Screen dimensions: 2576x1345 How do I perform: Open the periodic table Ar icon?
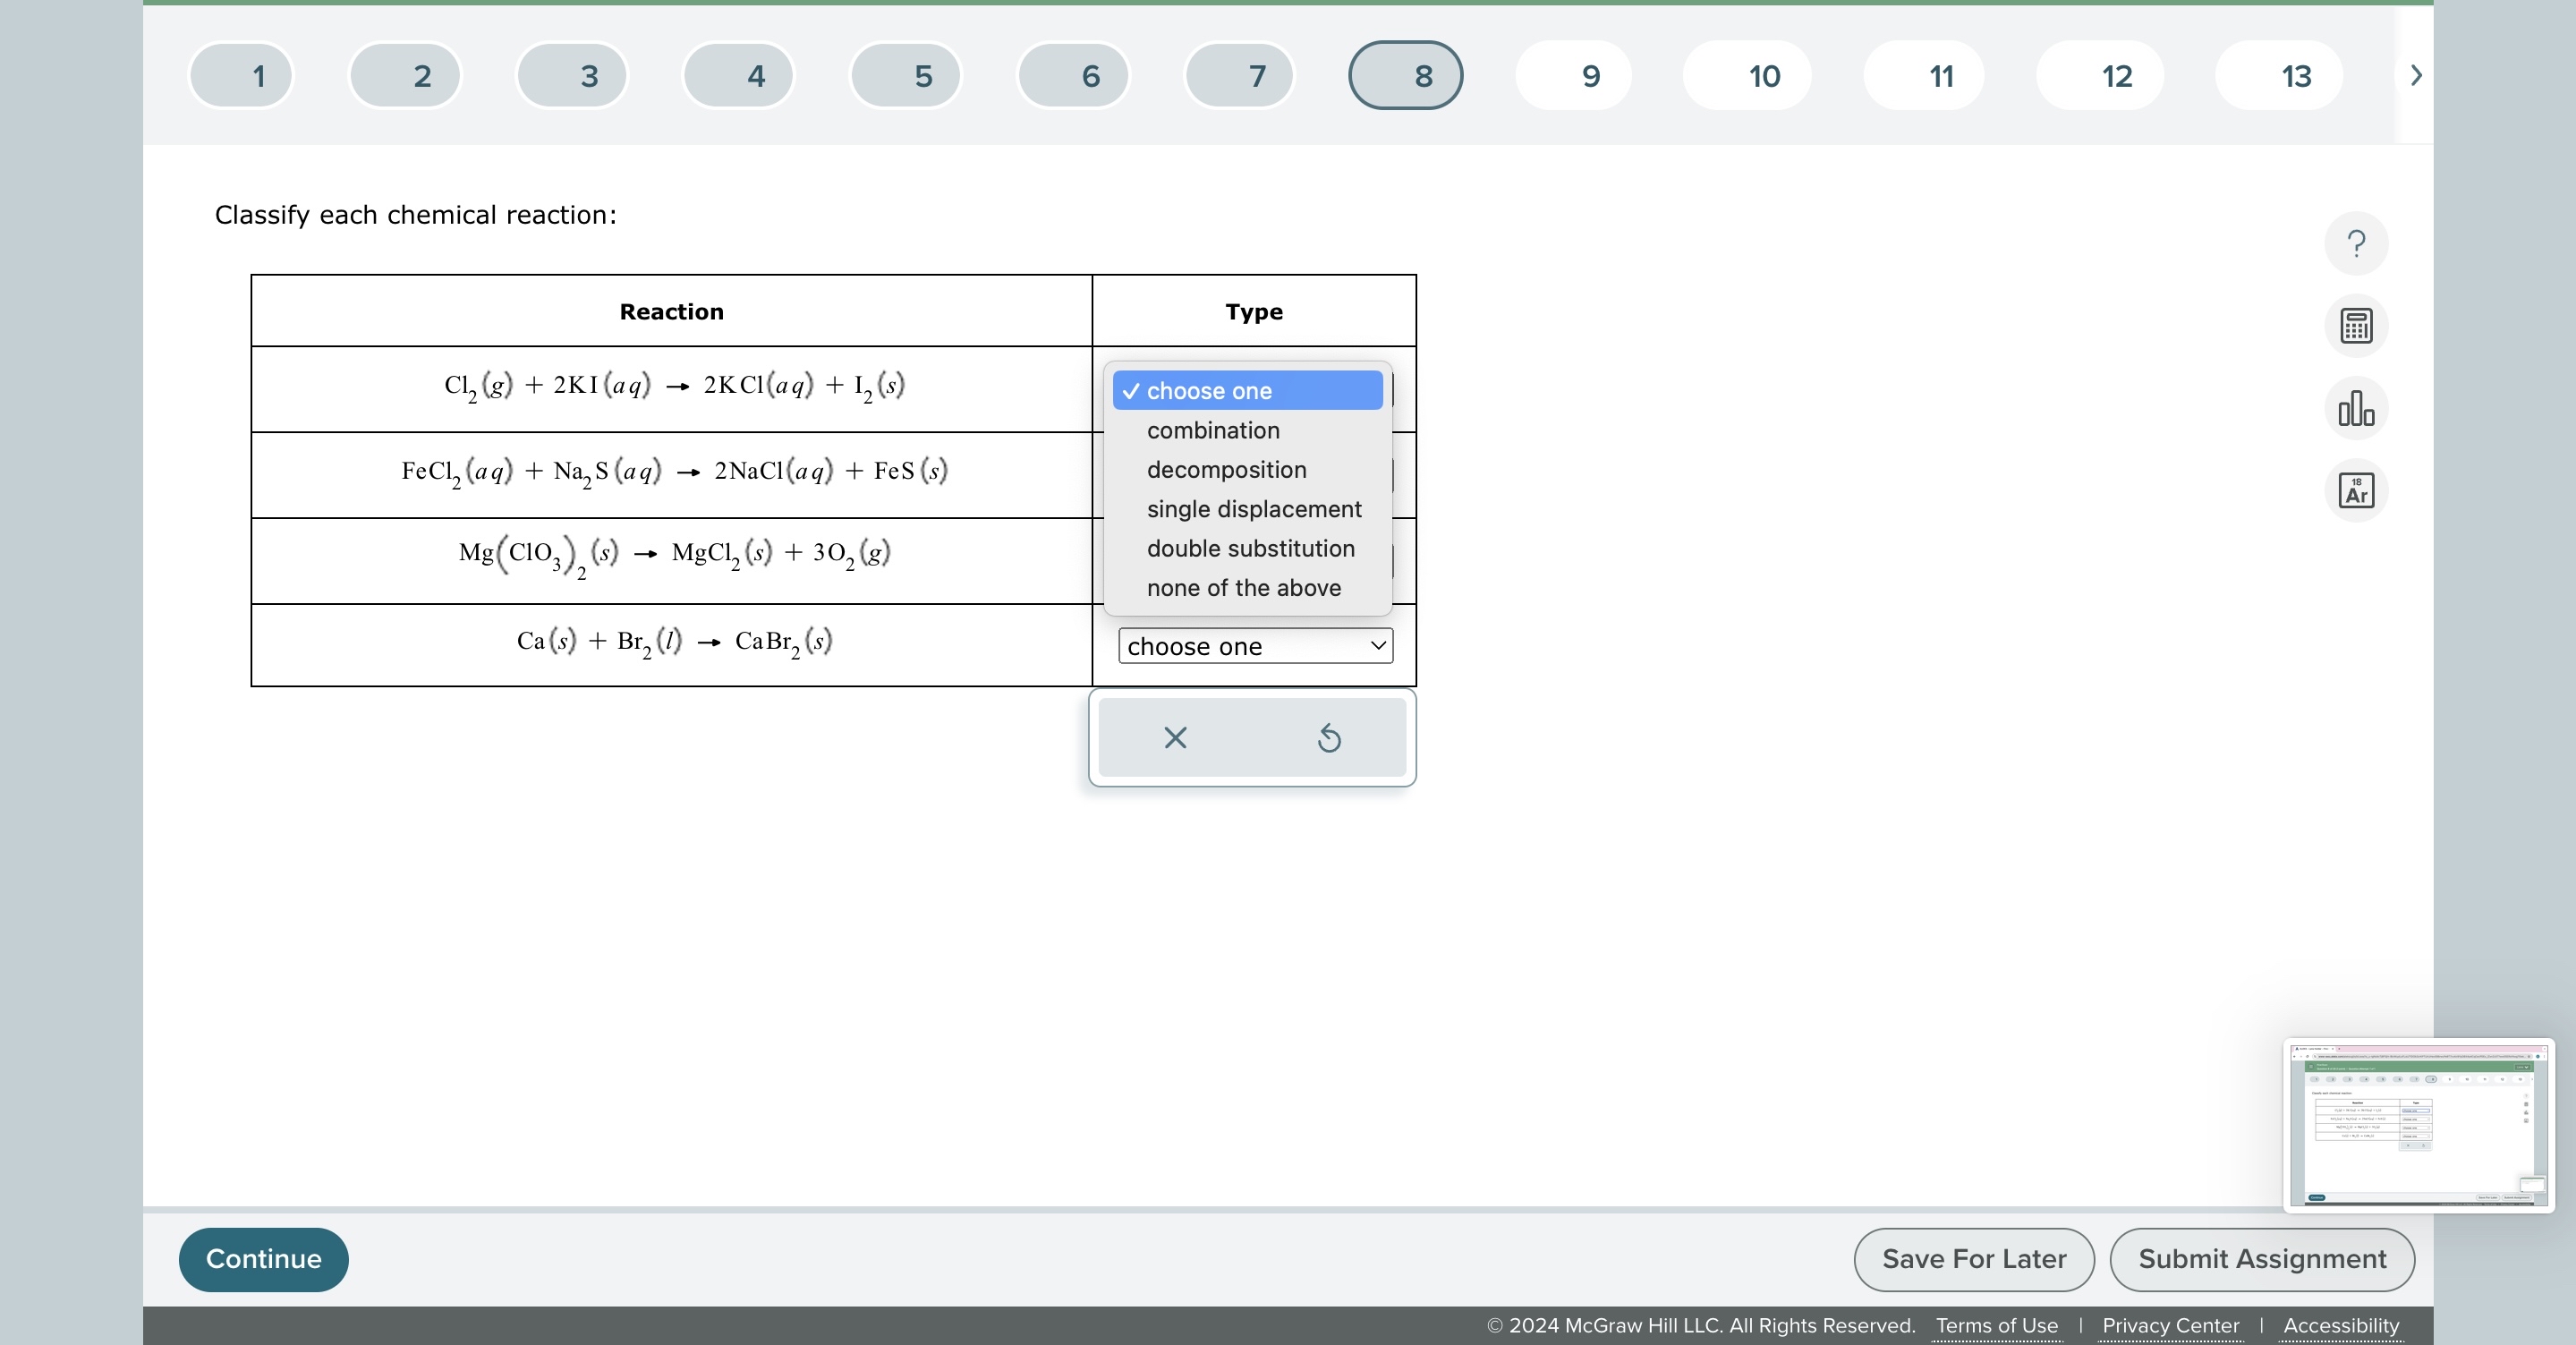coord(2355,491)
